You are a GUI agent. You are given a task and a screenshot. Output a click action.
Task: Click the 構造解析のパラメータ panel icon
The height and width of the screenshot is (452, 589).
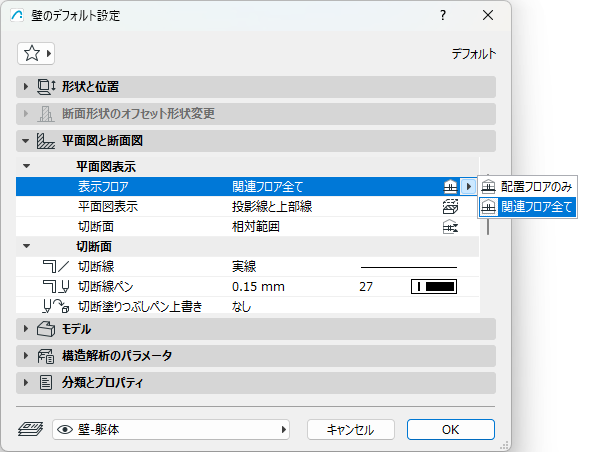[46, 356]
